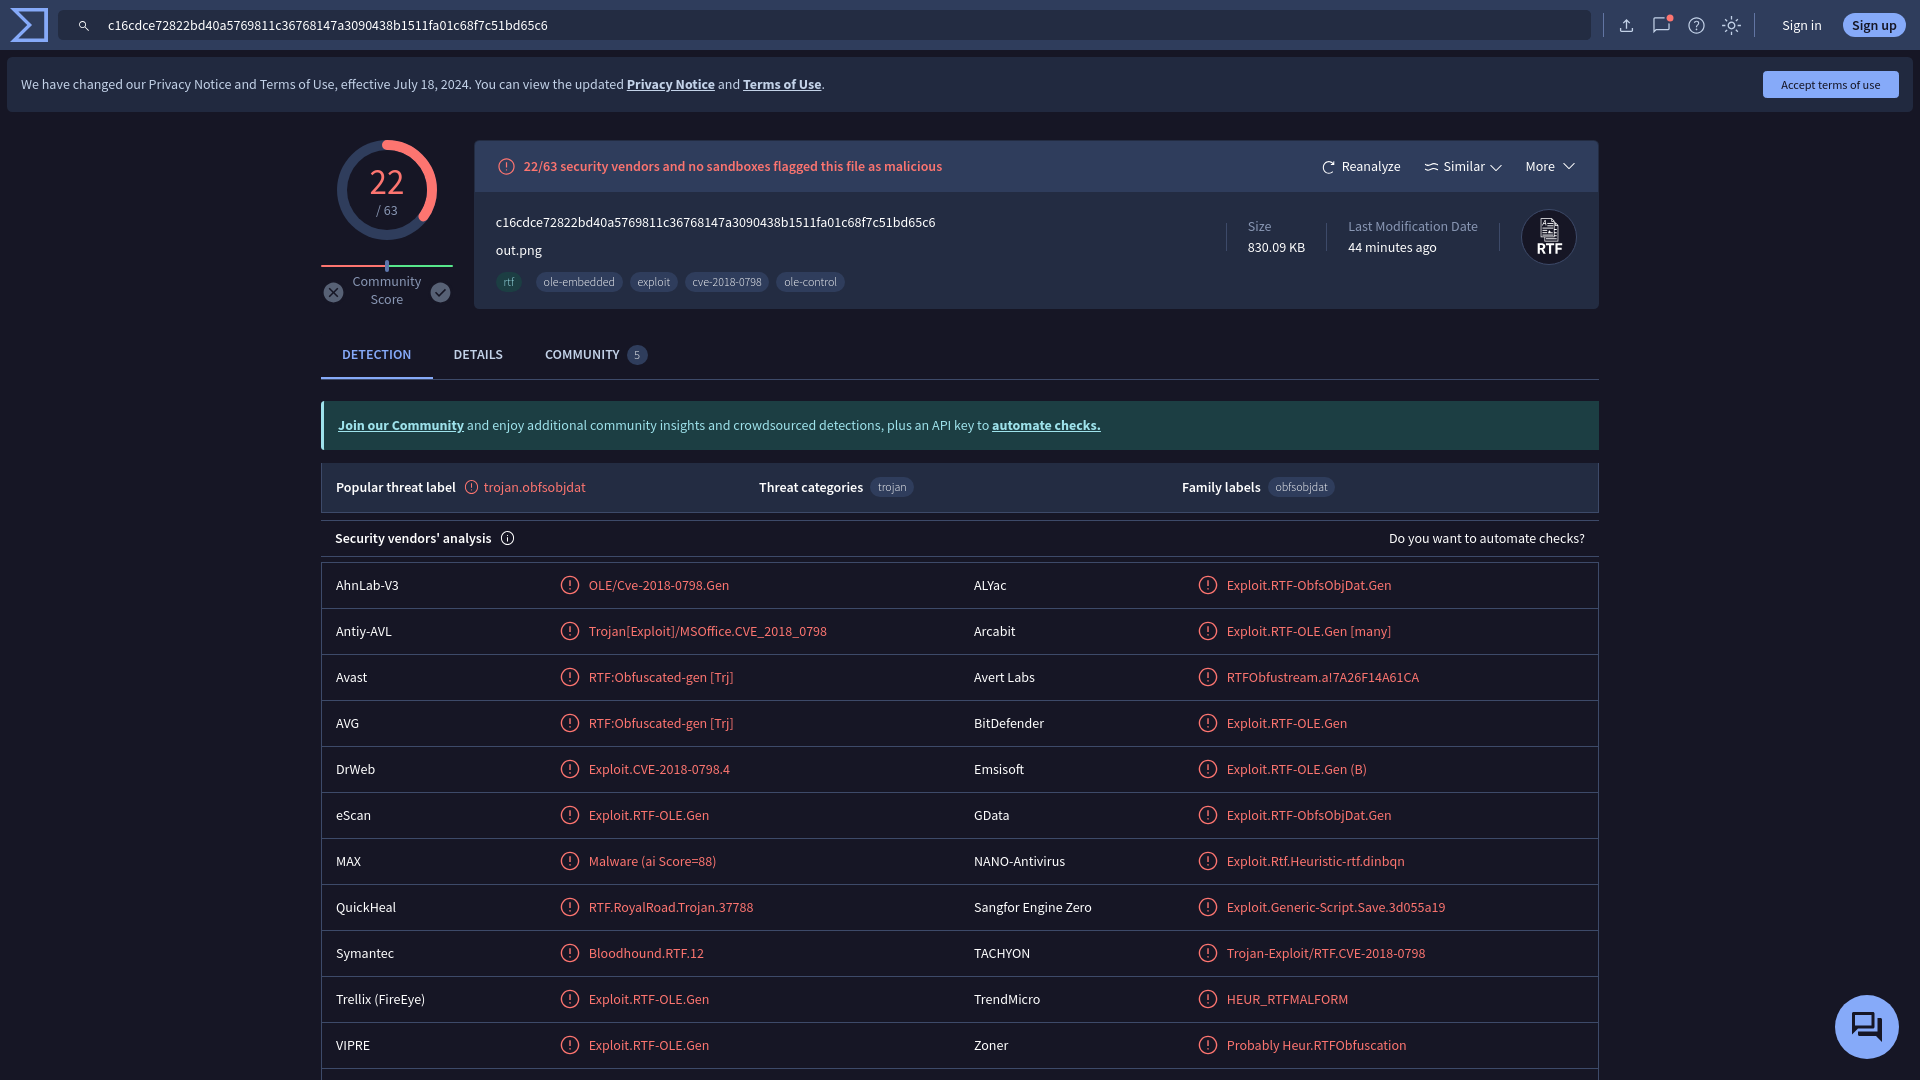Click the rtf tag
The height and width of the screenshot is (1080, 1920).
pos(509,283)
